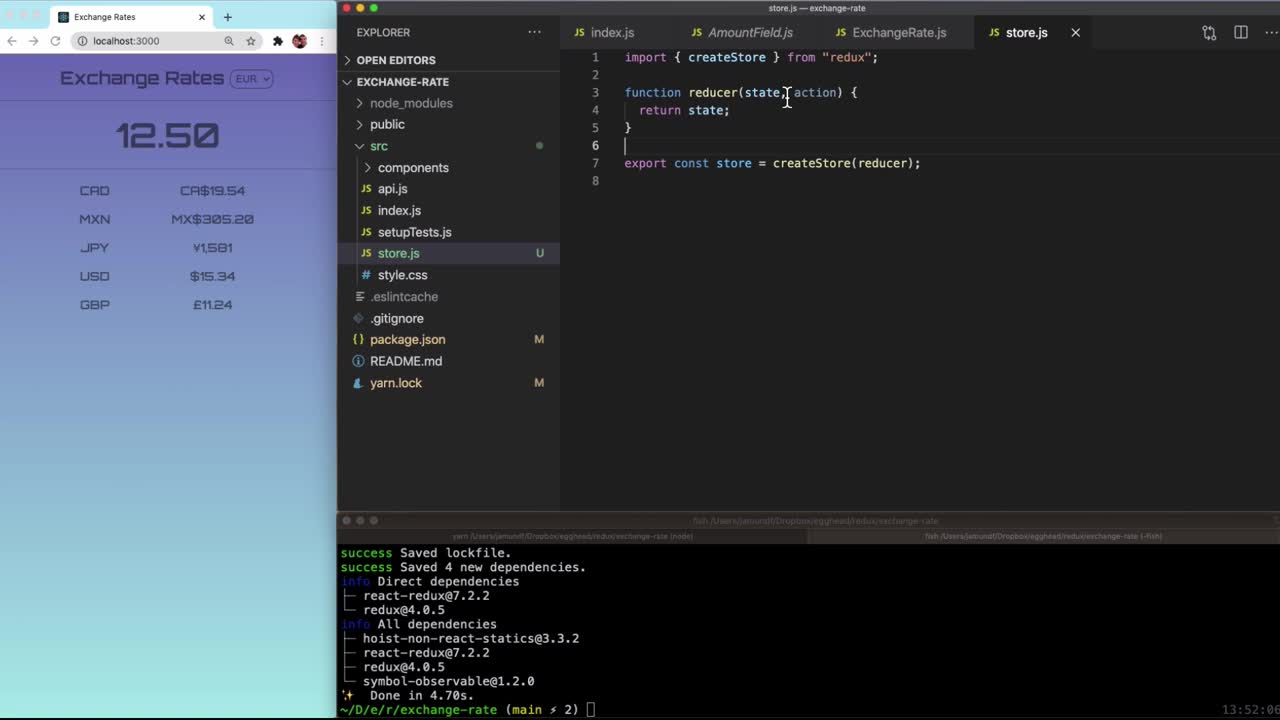Expand the node_modules folder

[410, 103]
